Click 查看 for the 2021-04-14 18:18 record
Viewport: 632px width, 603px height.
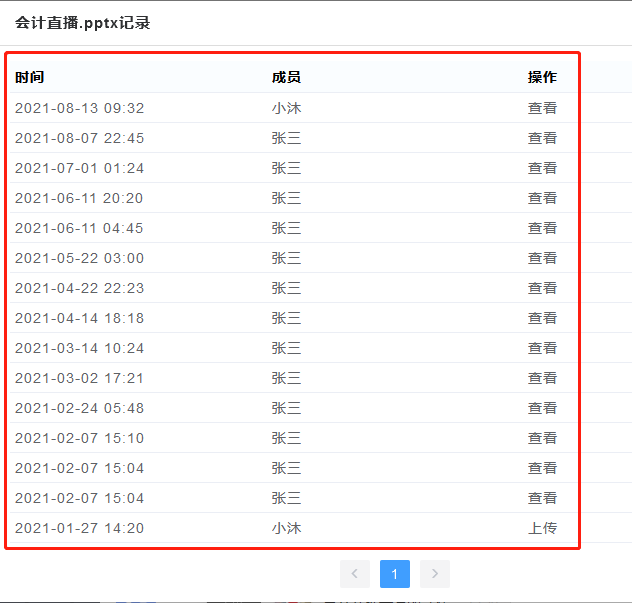(542, 318)
